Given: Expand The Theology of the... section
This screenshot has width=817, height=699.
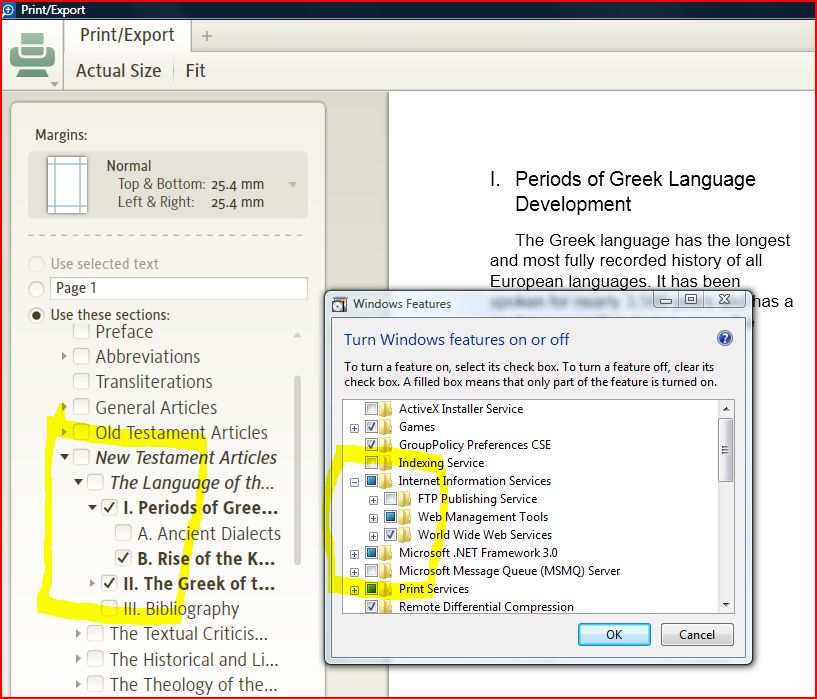Looking at the screenshot, I should click(78, 684).
